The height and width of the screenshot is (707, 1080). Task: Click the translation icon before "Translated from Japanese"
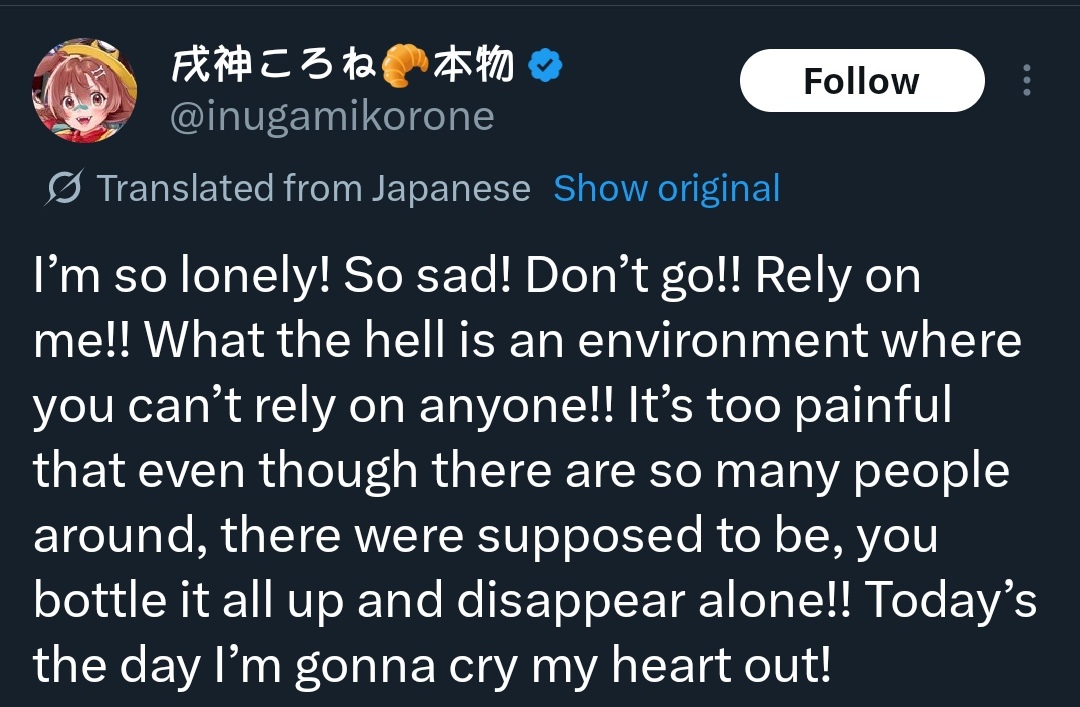[64, 188]
